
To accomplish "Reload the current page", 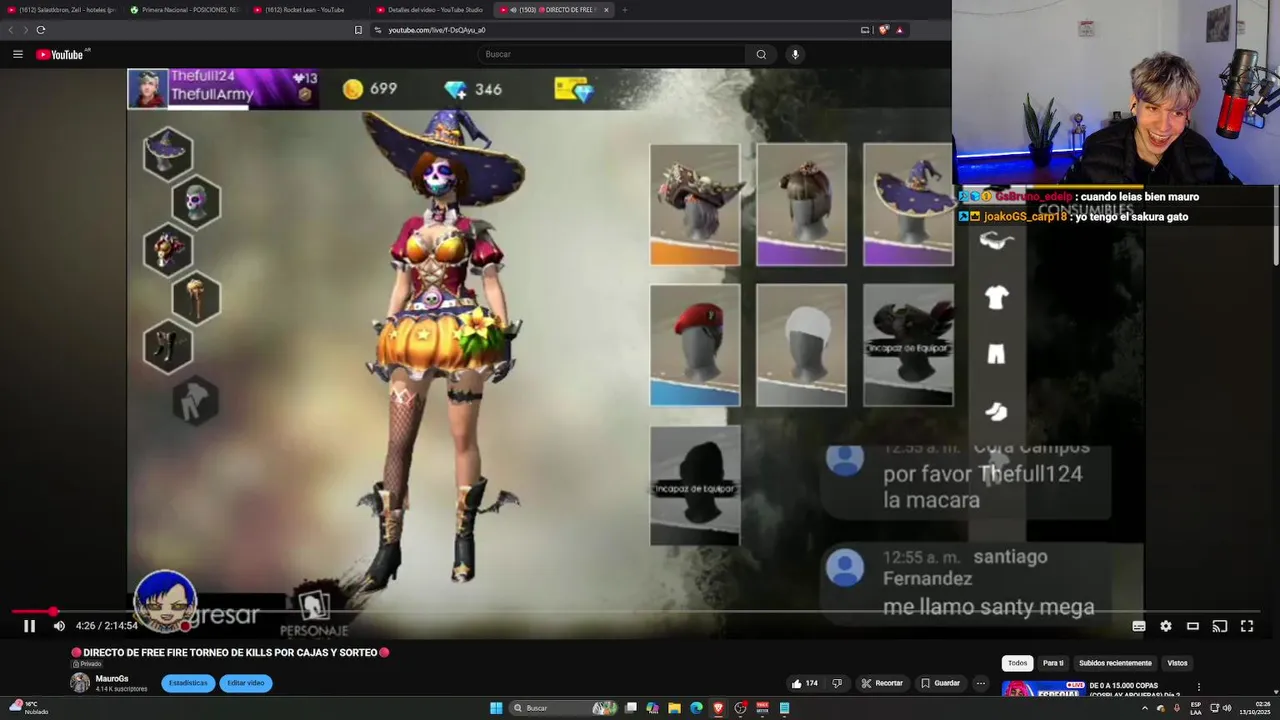I will (x=41, y=30).
